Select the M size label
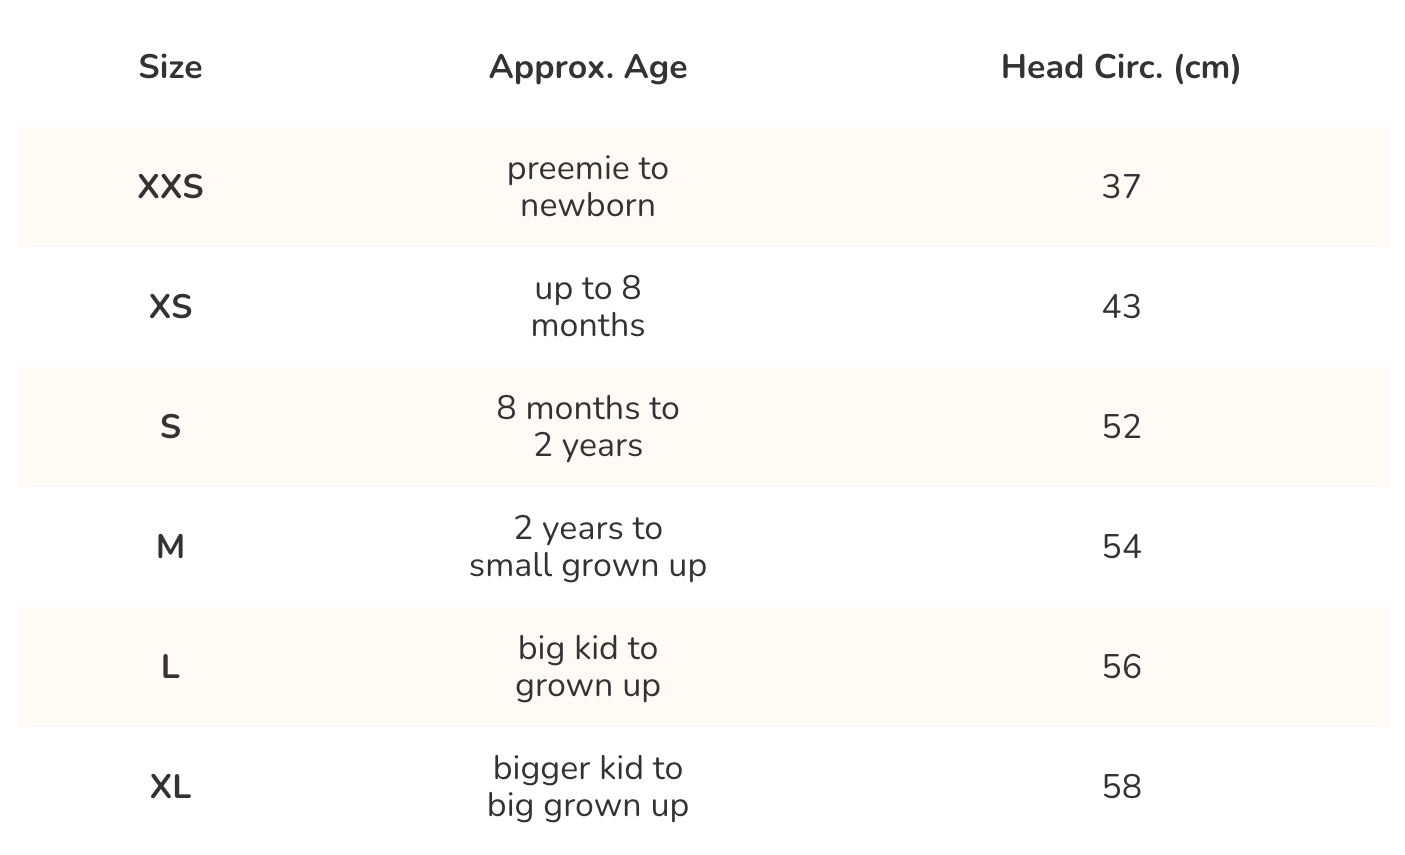Image resolution: width=1405 pixels, height=855 pixels. 170,547
